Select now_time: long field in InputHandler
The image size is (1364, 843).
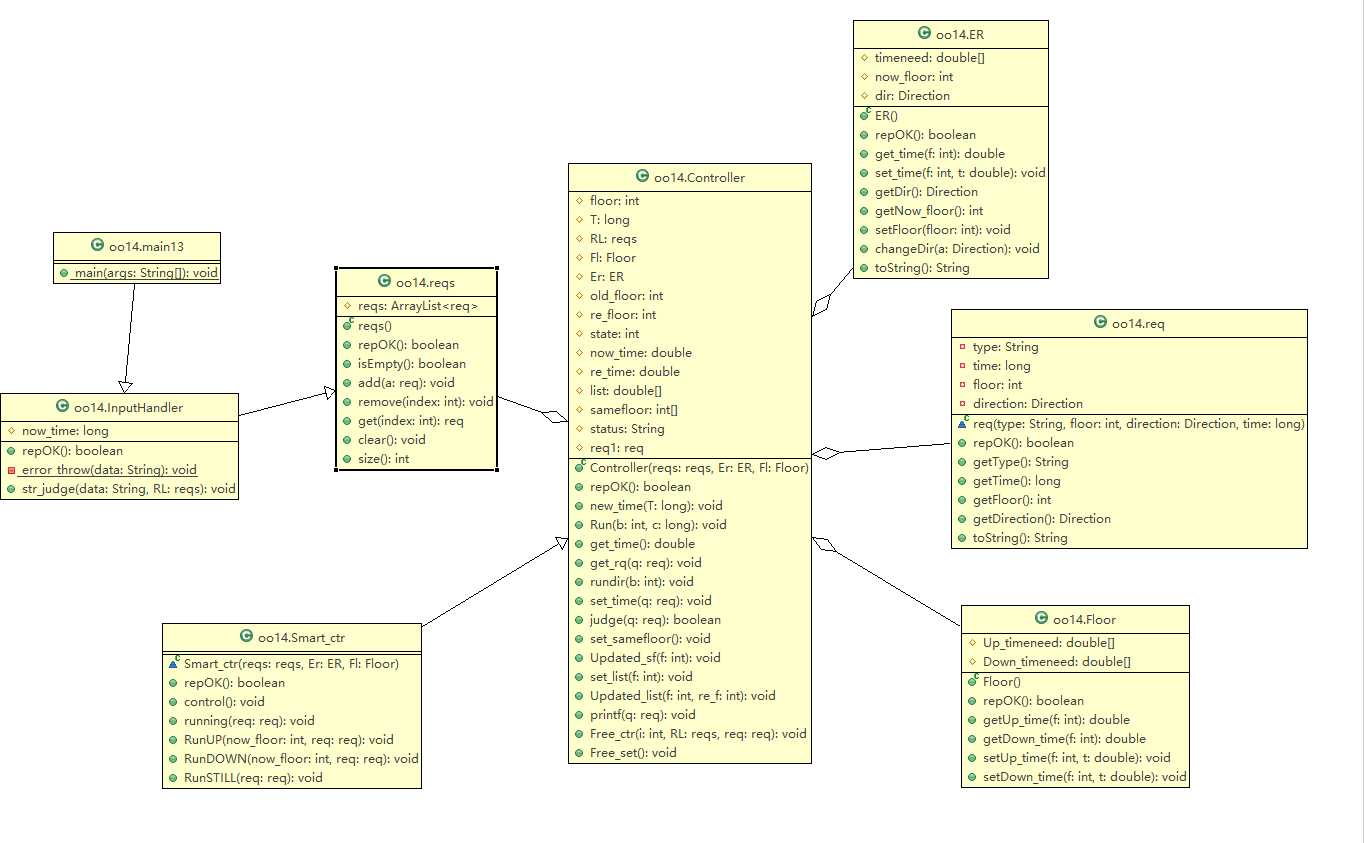(65, 431)
